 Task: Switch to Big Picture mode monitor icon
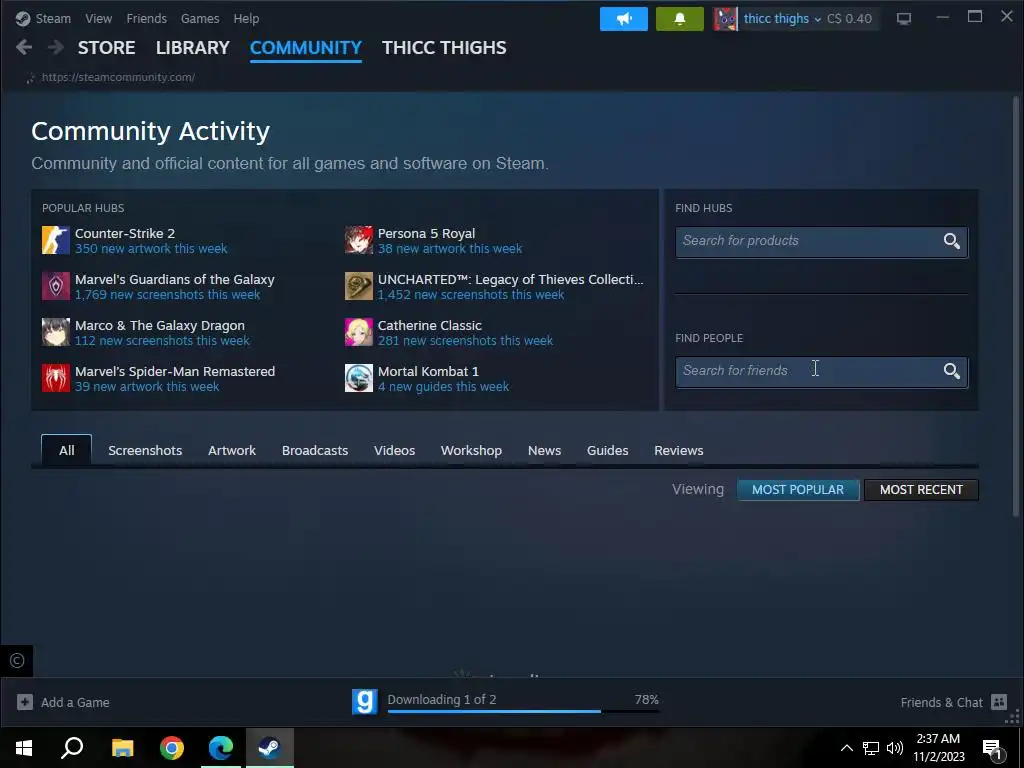point(904,19)
